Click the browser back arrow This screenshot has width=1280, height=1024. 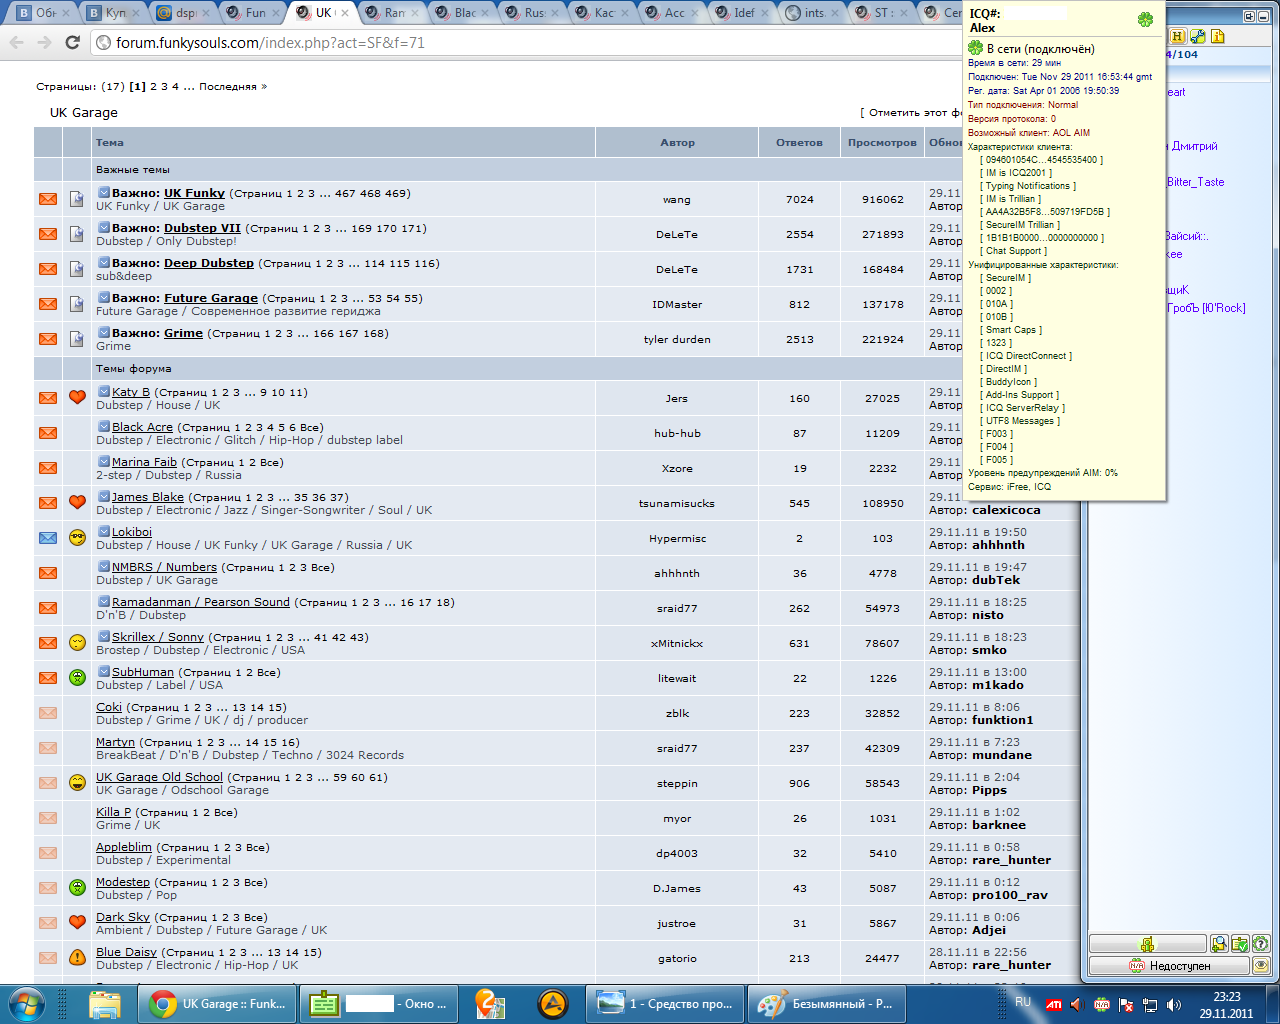click(16, 42)
